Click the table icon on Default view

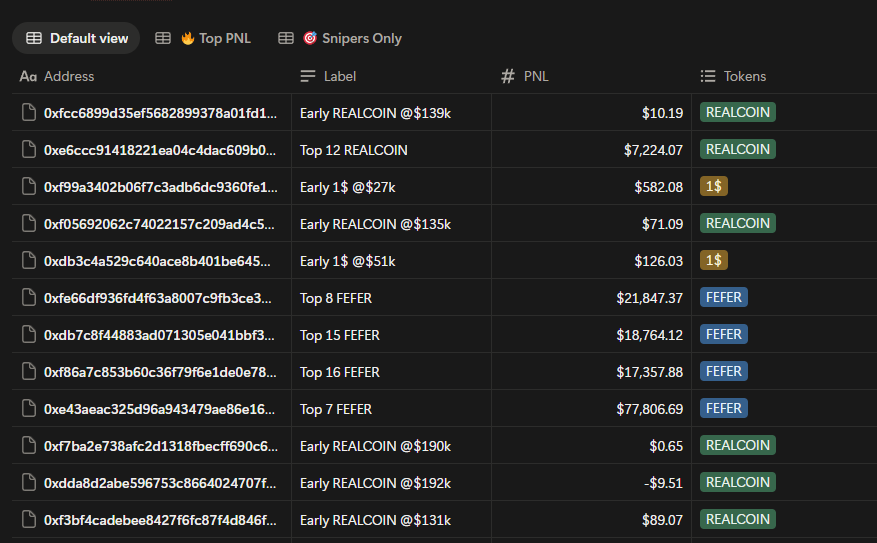tap(34, 38)
